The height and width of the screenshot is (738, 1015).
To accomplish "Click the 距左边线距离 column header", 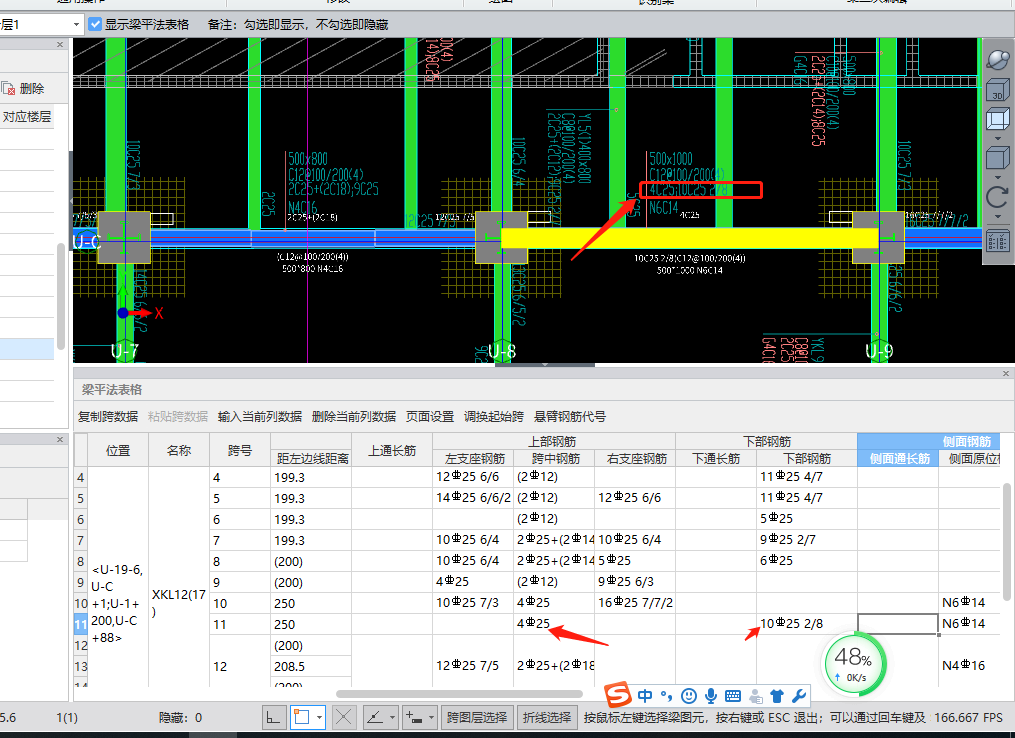I will pyautogui.click(x=312, y=458).
